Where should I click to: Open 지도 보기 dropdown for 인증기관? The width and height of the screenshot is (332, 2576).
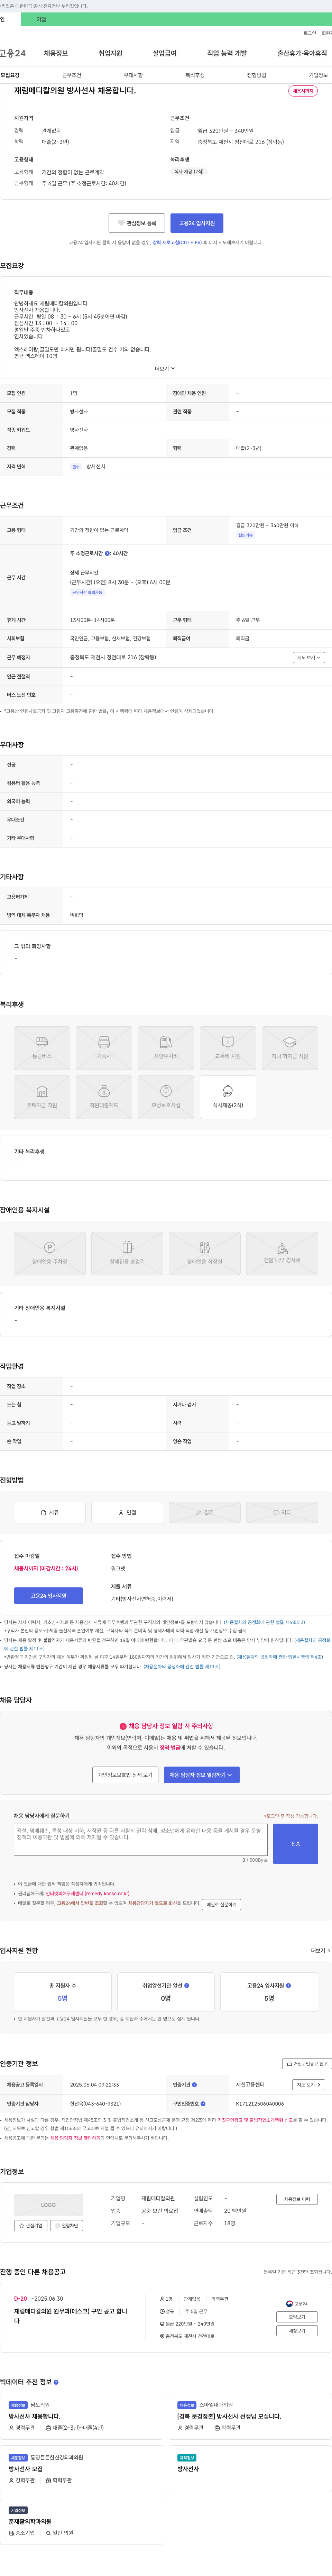pos(308,2085)
